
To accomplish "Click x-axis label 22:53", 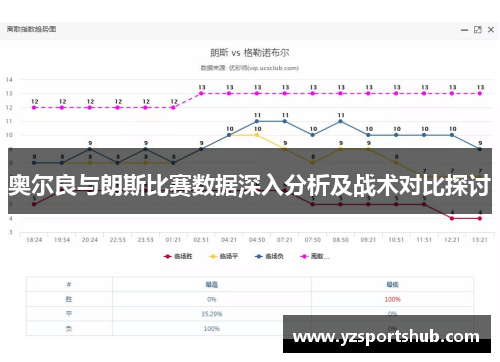I will coord(118,240).
